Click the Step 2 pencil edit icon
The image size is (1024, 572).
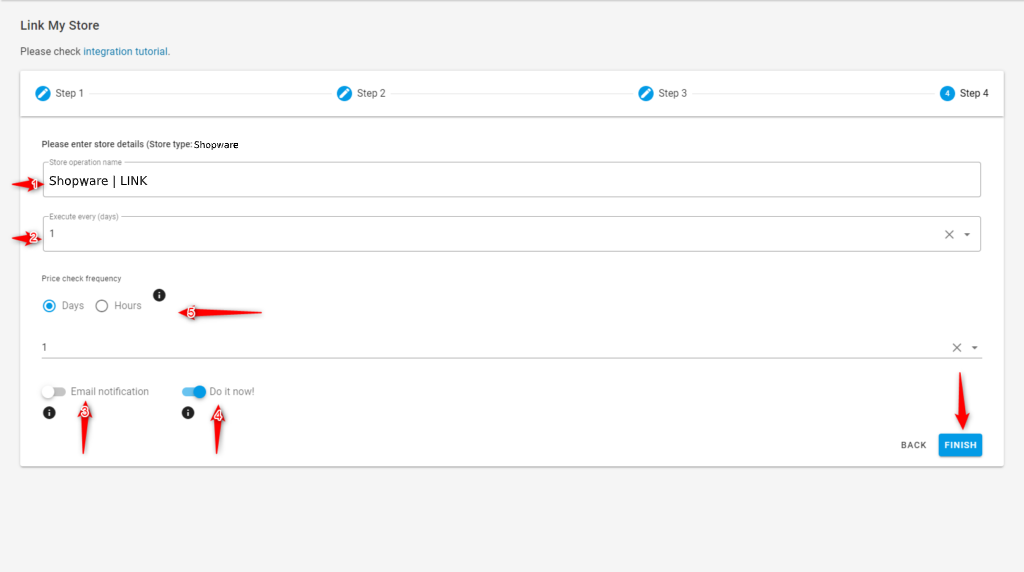click(x=344, y=93)
